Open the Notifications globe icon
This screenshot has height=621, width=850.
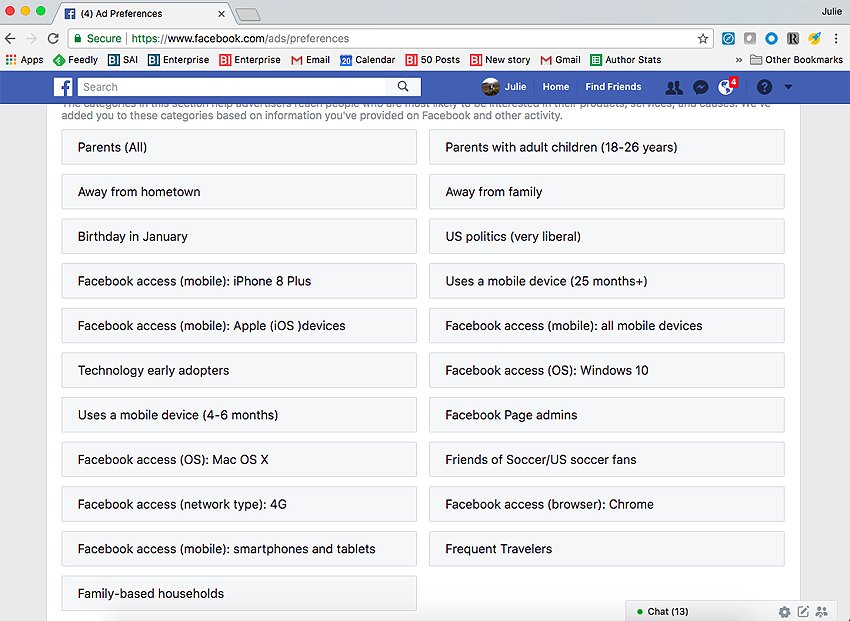click(726, 87)
